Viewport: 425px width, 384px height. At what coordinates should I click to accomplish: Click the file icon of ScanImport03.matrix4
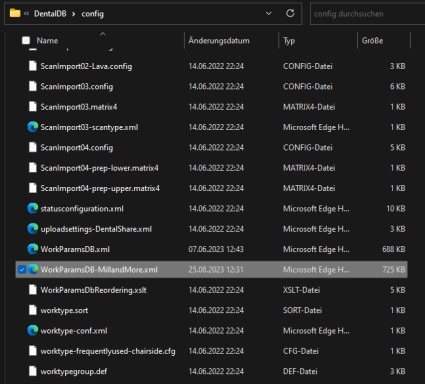33,107
